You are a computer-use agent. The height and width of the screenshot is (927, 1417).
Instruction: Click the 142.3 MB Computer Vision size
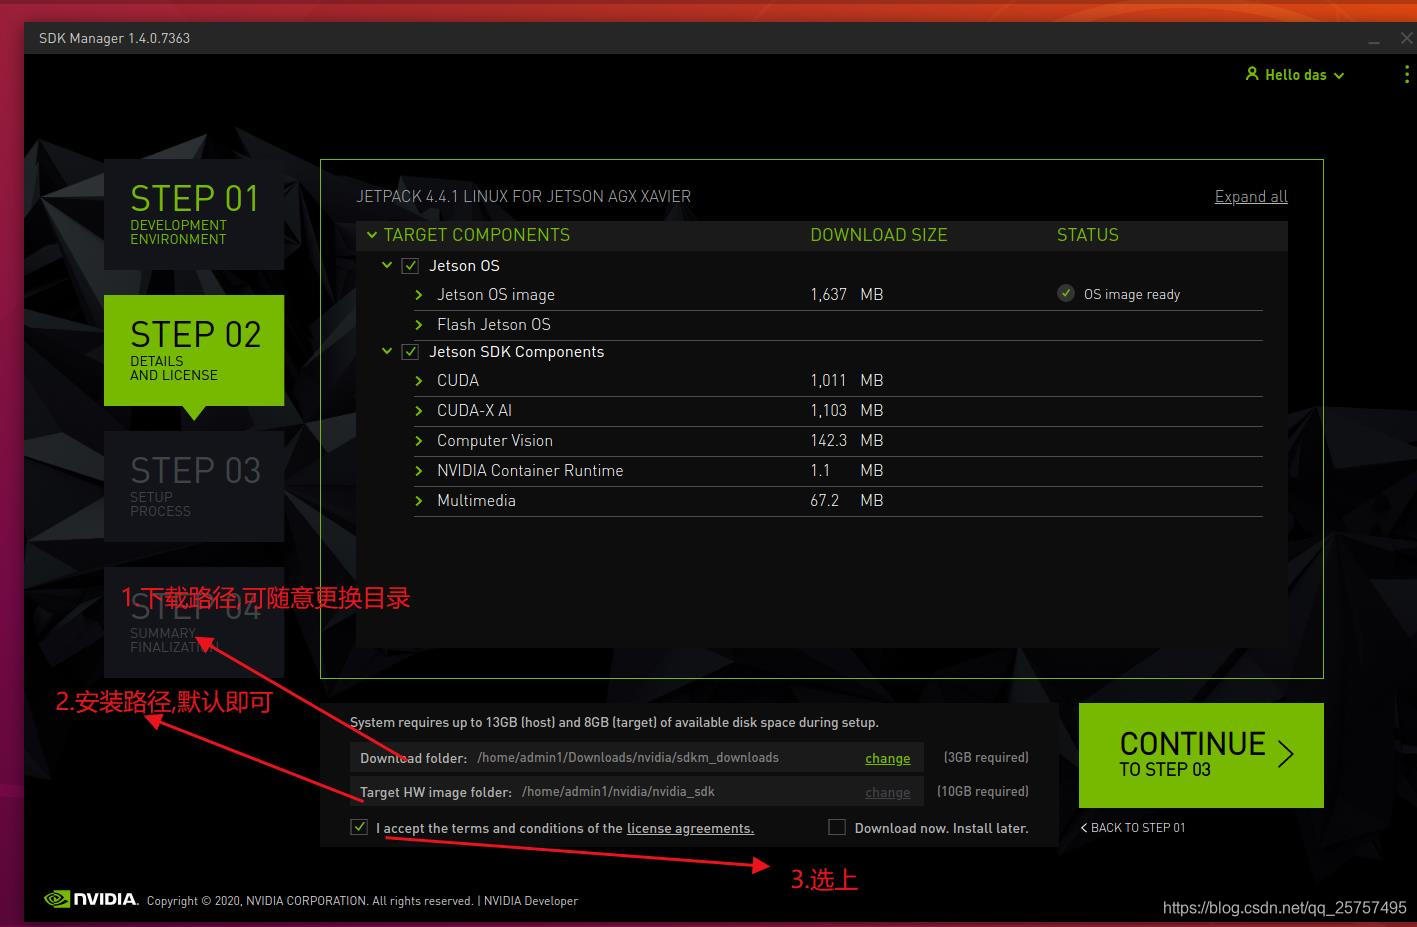click(x=846, y=440)
